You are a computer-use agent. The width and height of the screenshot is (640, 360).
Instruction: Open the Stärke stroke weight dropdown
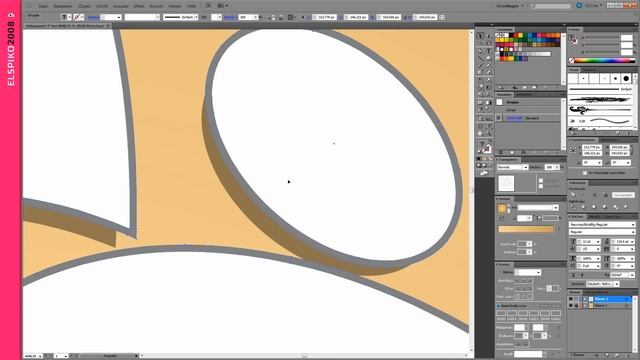[528, 272]
